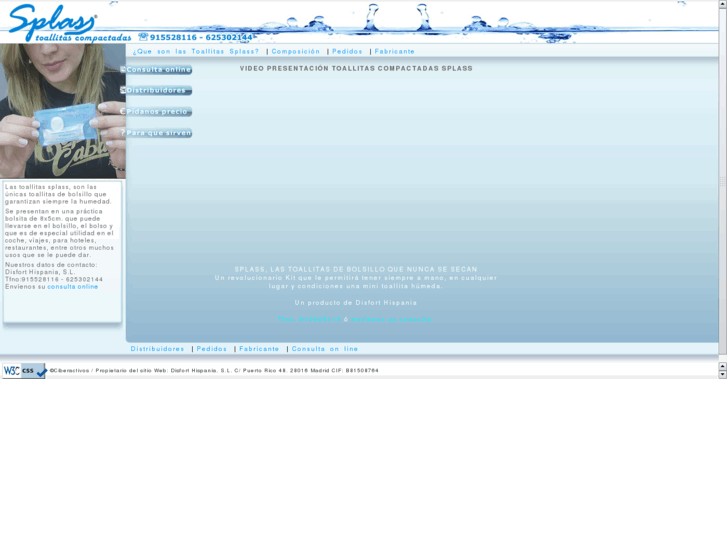Image resolution: width=727 pixels, height=545 pixels.
Task: Click the Pídanos precio side button
Action: (156, 112)
